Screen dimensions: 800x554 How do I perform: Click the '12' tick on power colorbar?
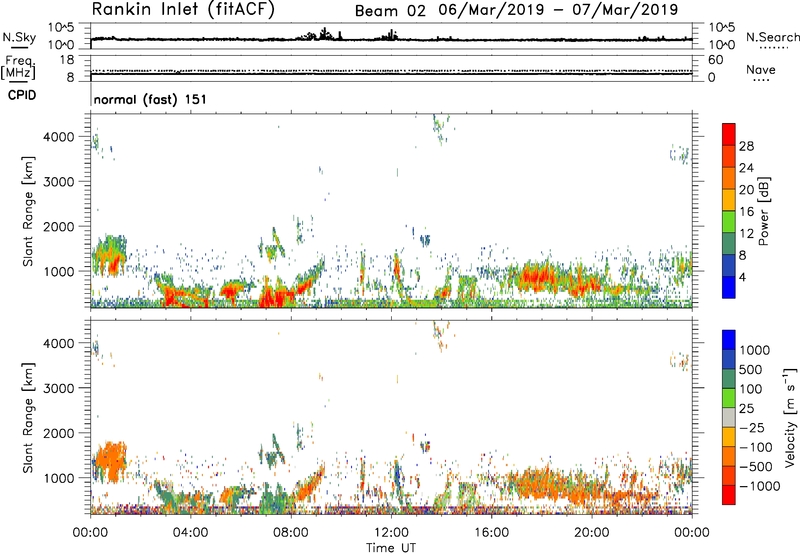[x=746, y=234]
